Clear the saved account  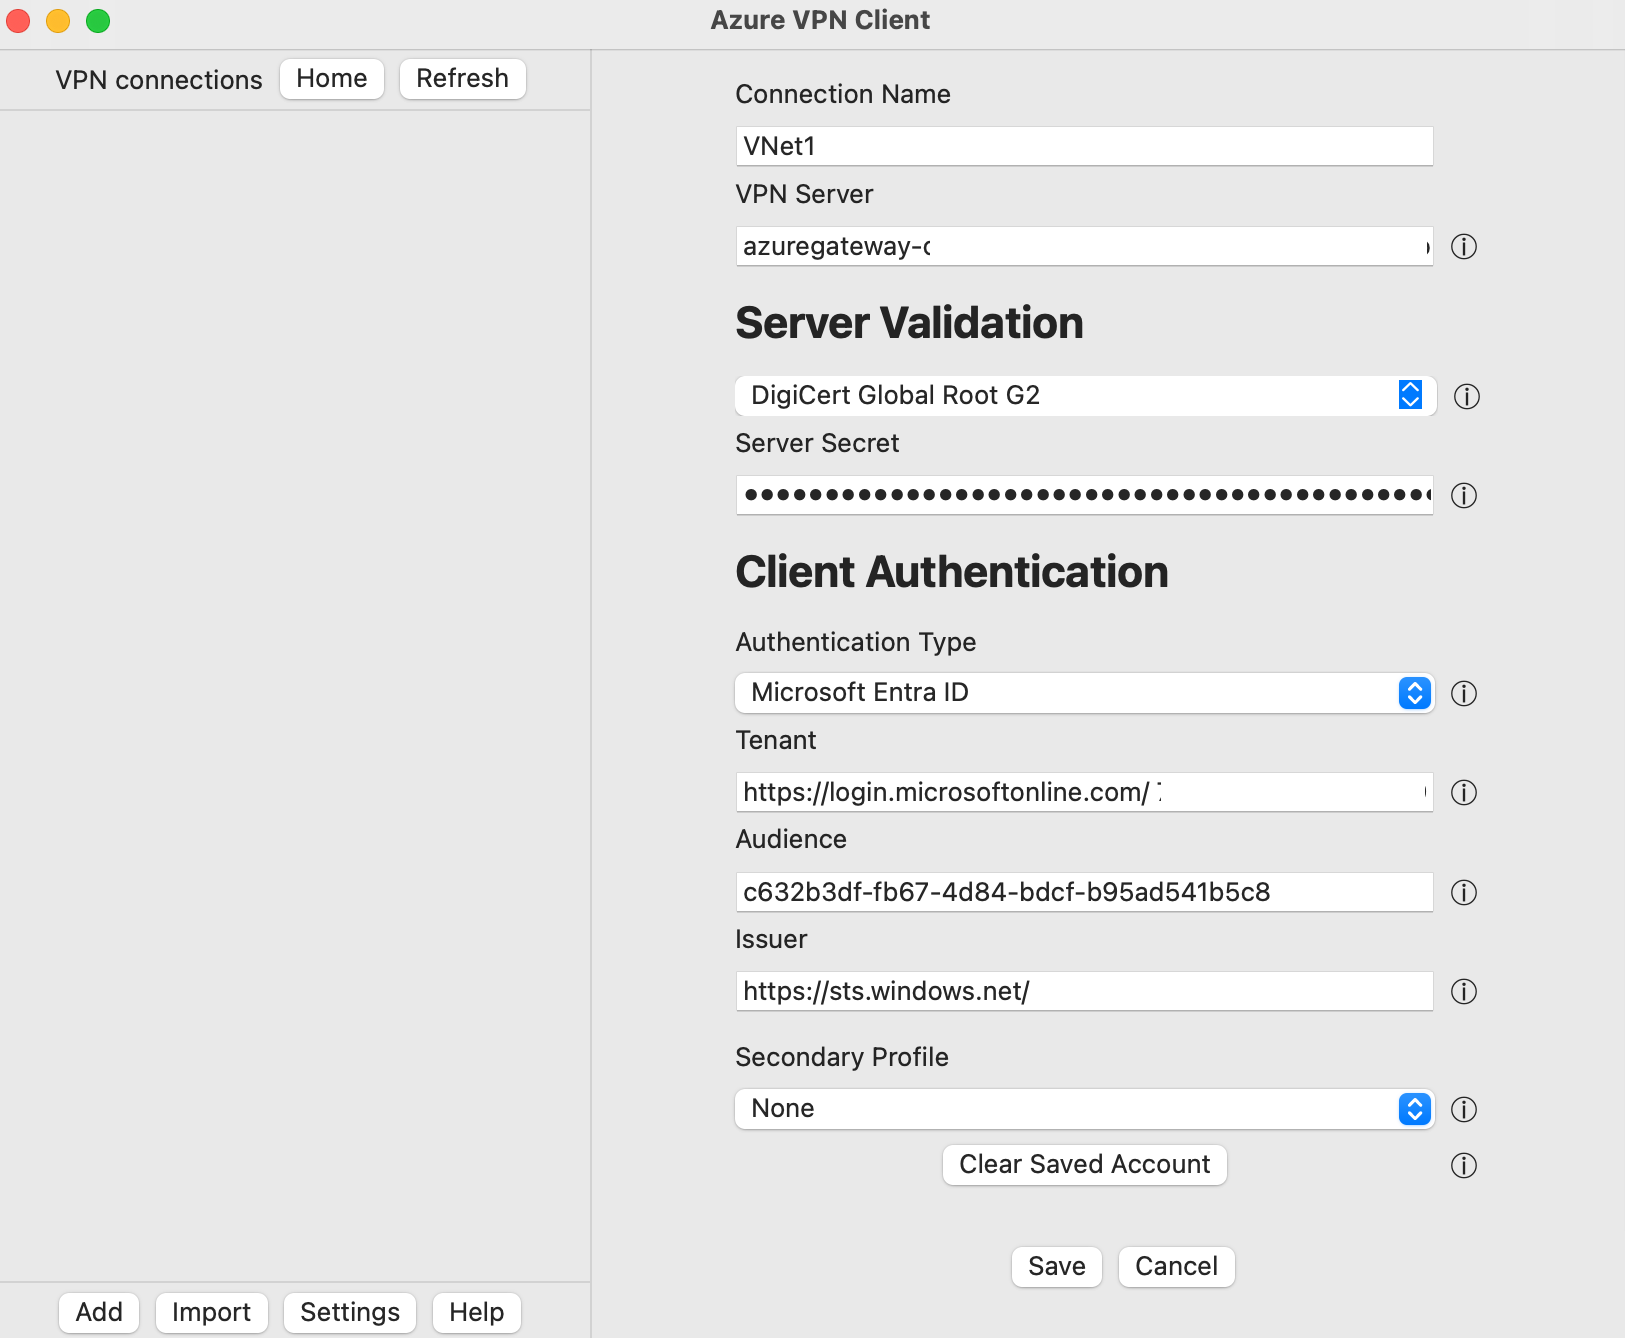click(x=1084, y=1164)
